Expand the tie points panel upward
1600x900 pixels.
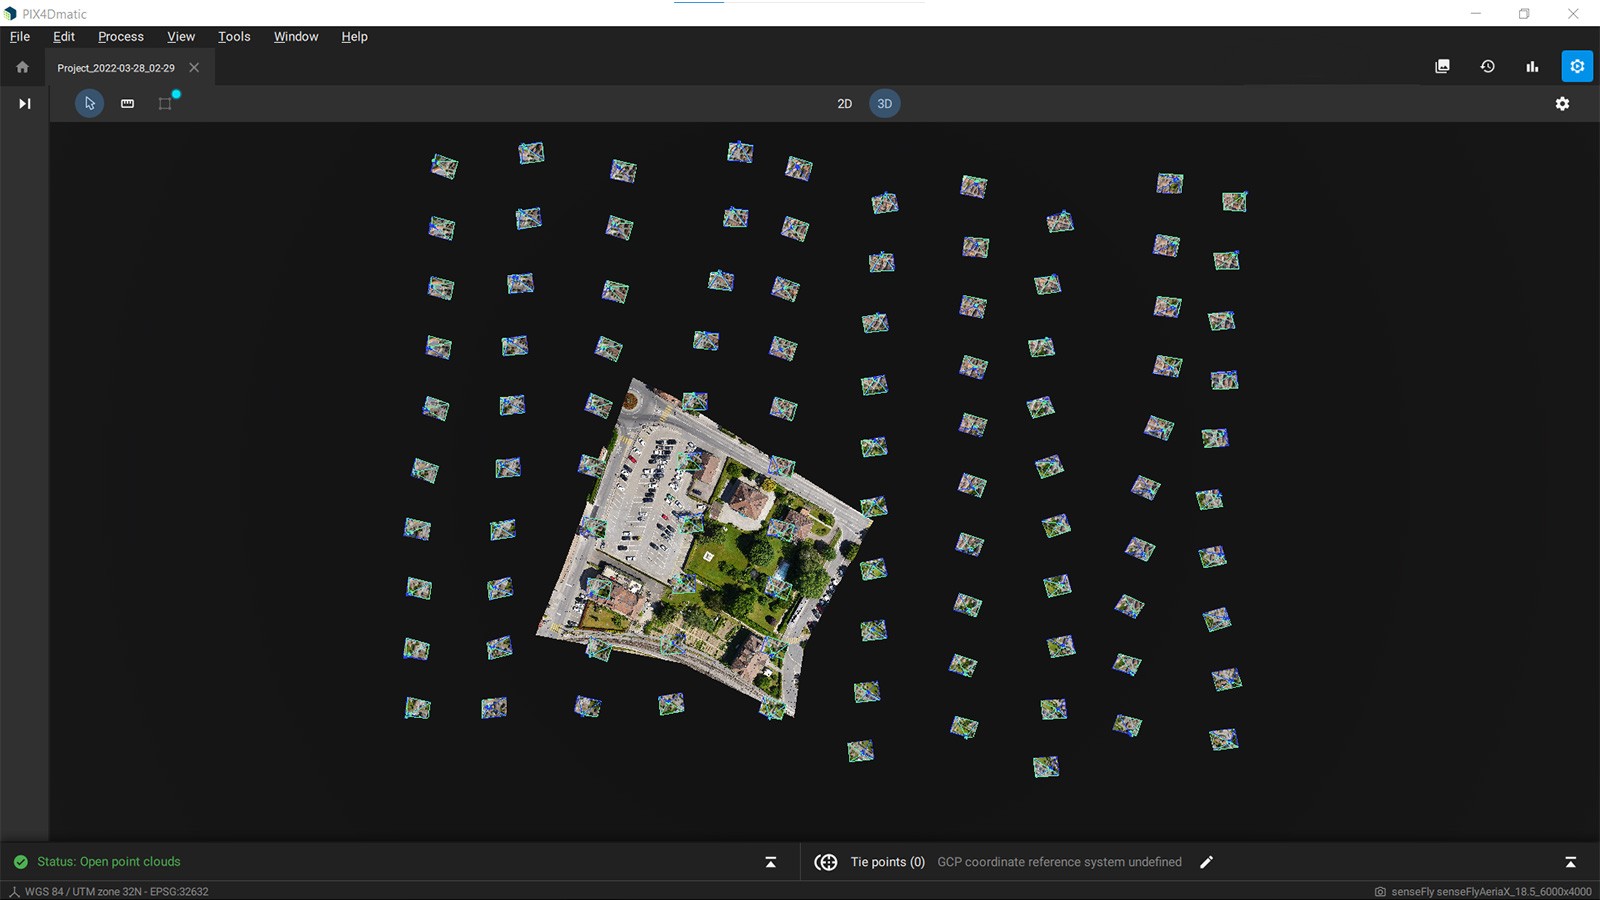click(x=1570, y=862)
